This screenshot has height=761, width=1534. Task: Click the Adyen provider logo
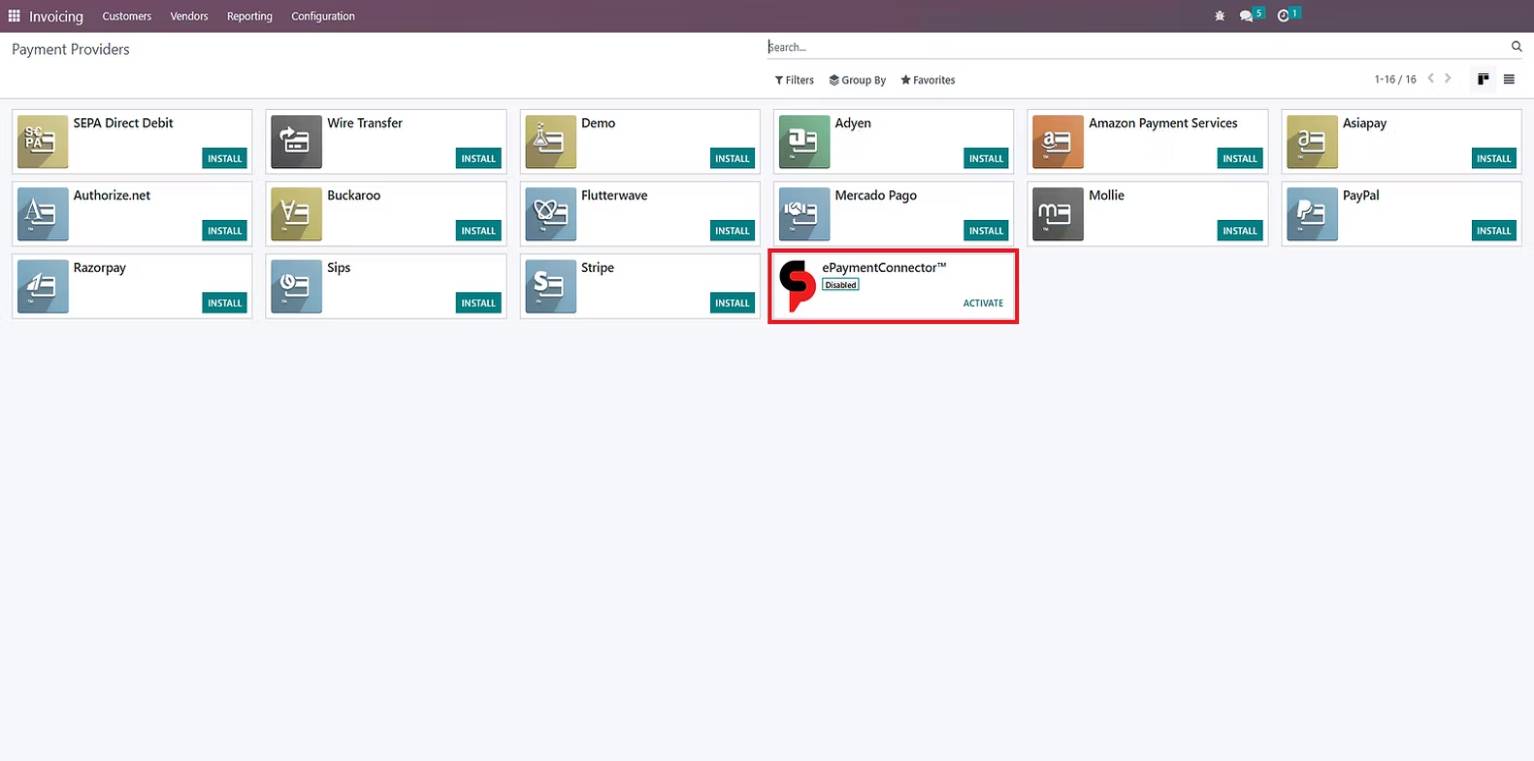tap(804, 142)
